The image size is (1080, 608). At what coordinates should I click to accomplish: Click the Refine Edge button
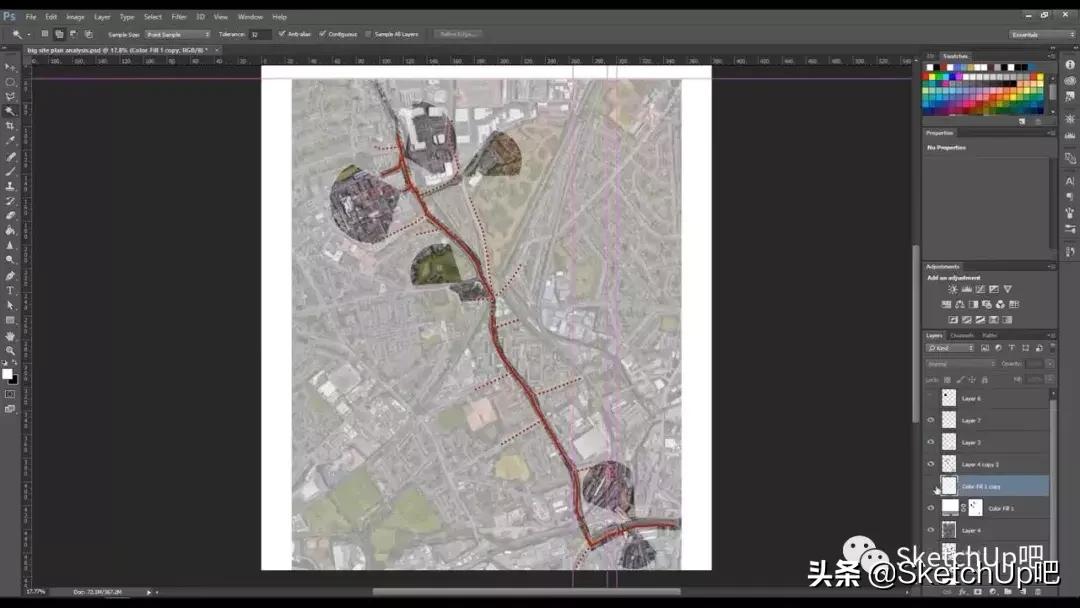coord(458,33)
